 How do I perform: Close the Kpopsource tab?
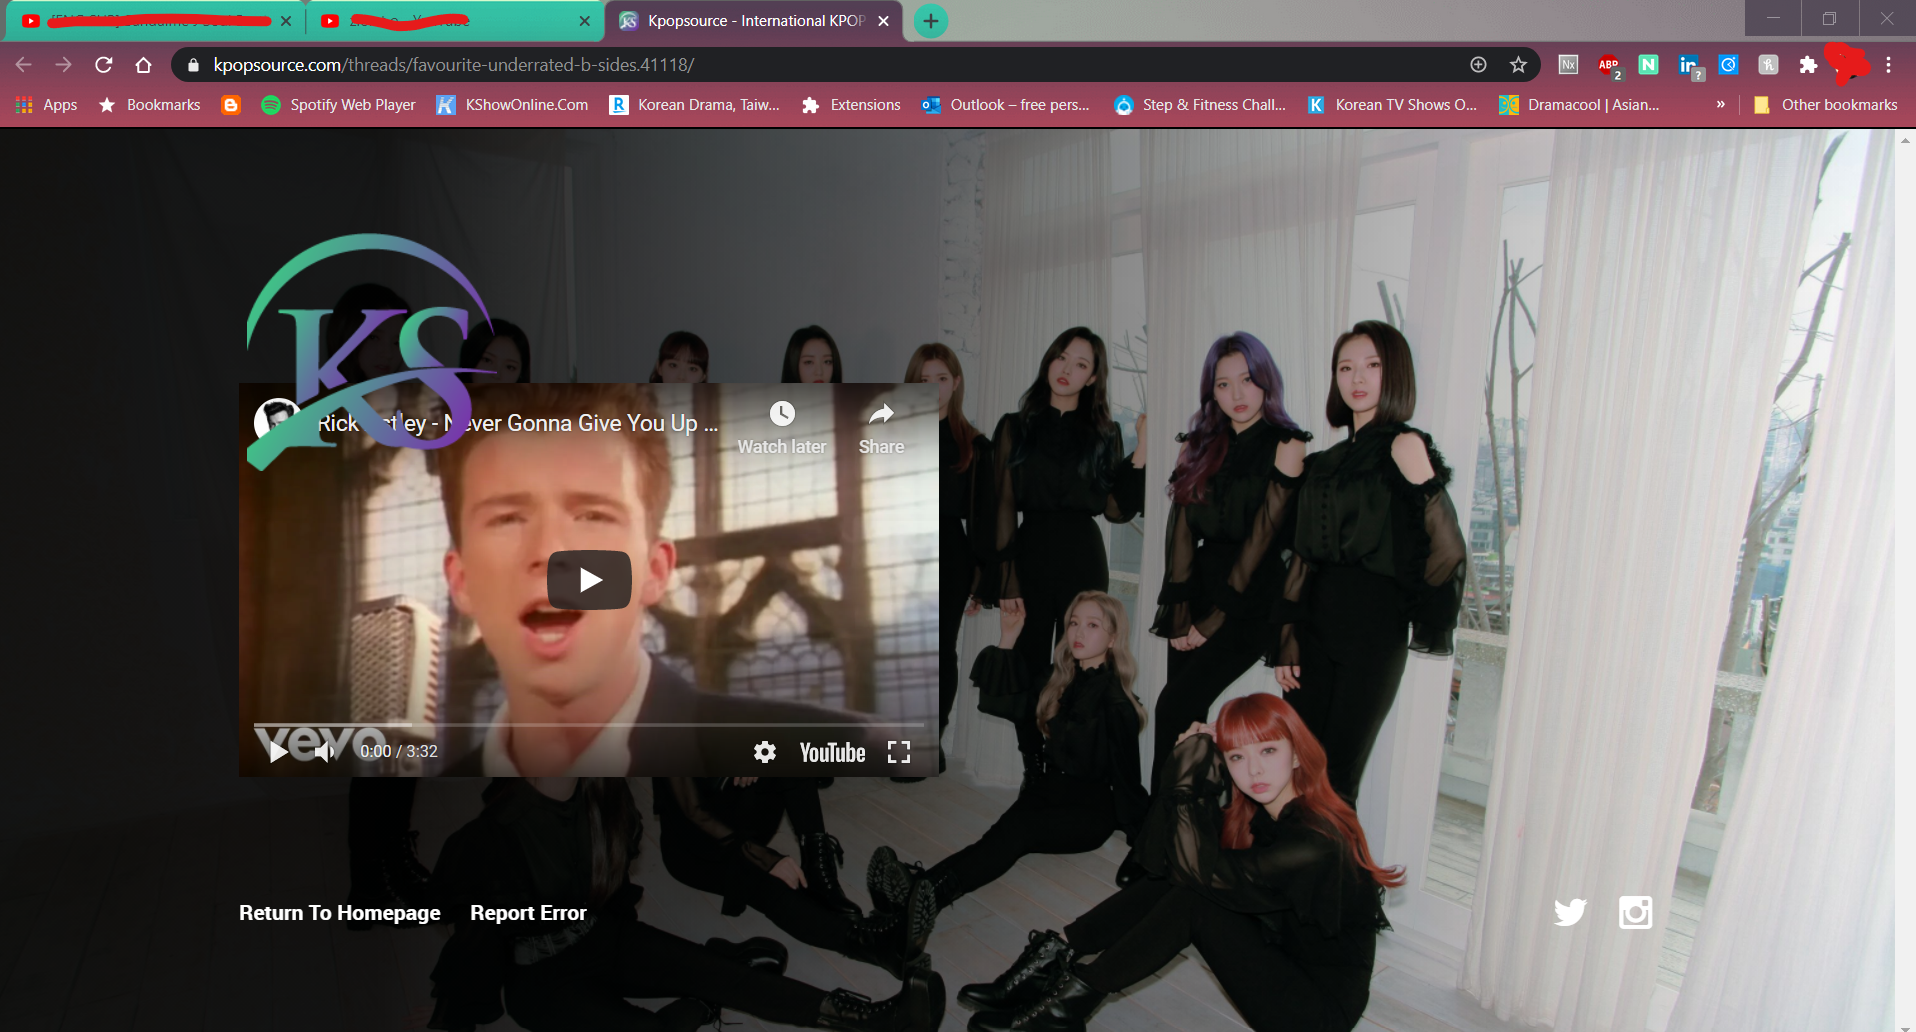pyautogui.click(x=883, y=21)
